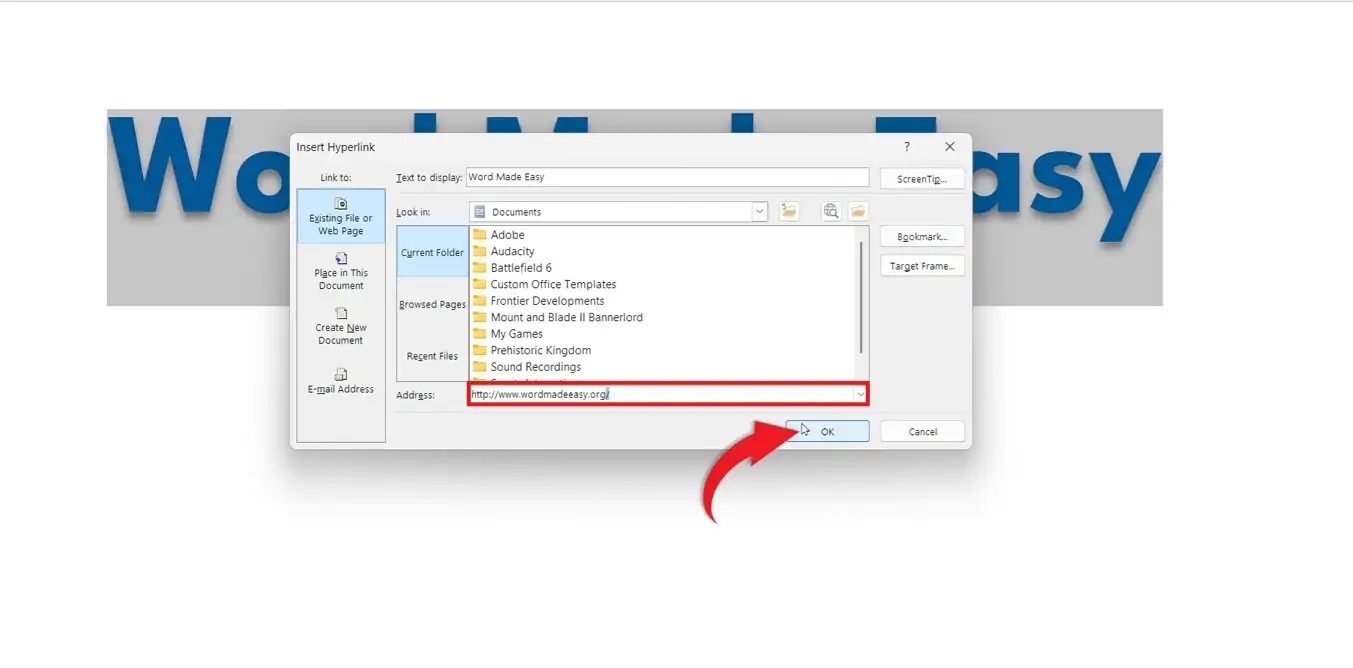Image resolution: width=1353 pixels, height=668 pixels.
Task: Select the Adobe folder
Action: (x=498, y=235)
